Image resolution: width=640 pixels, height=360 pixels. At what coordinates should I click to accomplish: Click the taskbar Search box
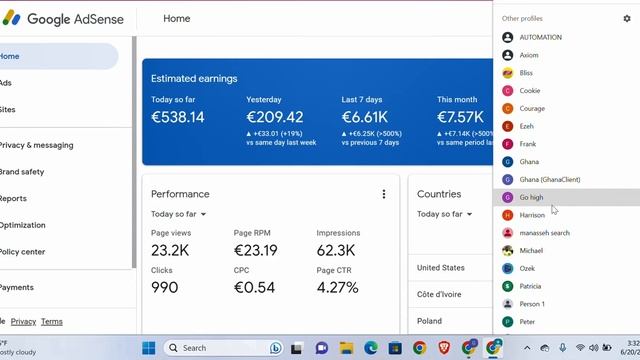(224, 348)
